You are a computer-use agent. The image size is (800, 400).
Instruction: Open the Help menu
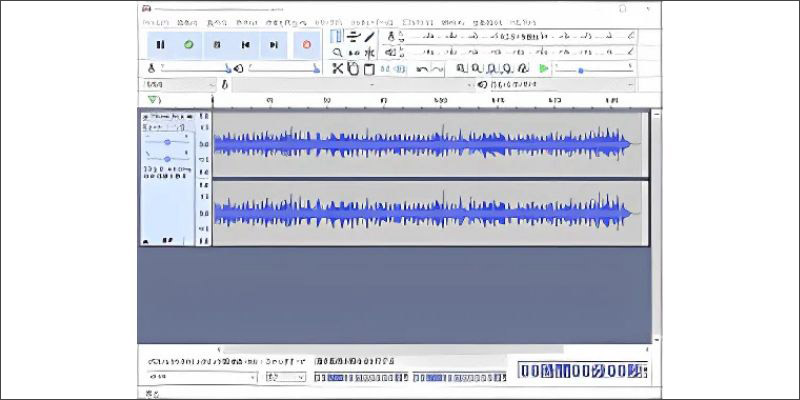pyautogui.click(x=523, y=23)
